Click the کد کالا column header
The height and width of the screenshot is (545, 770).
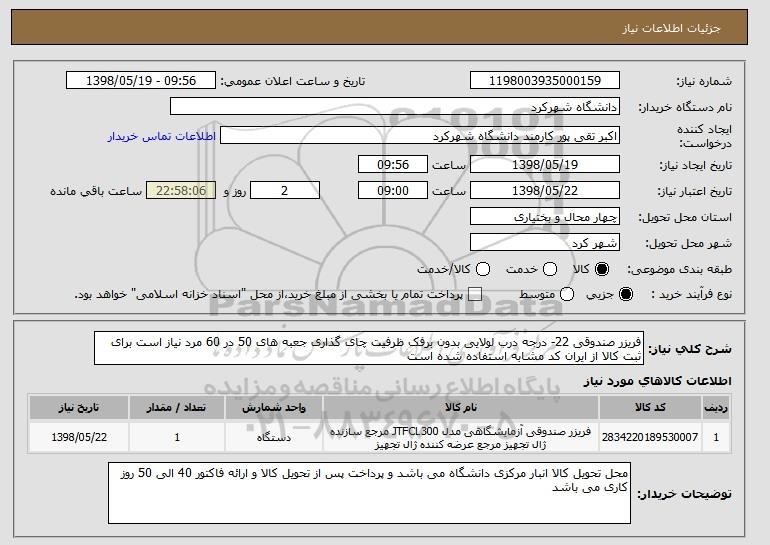(x=650, y=408)
